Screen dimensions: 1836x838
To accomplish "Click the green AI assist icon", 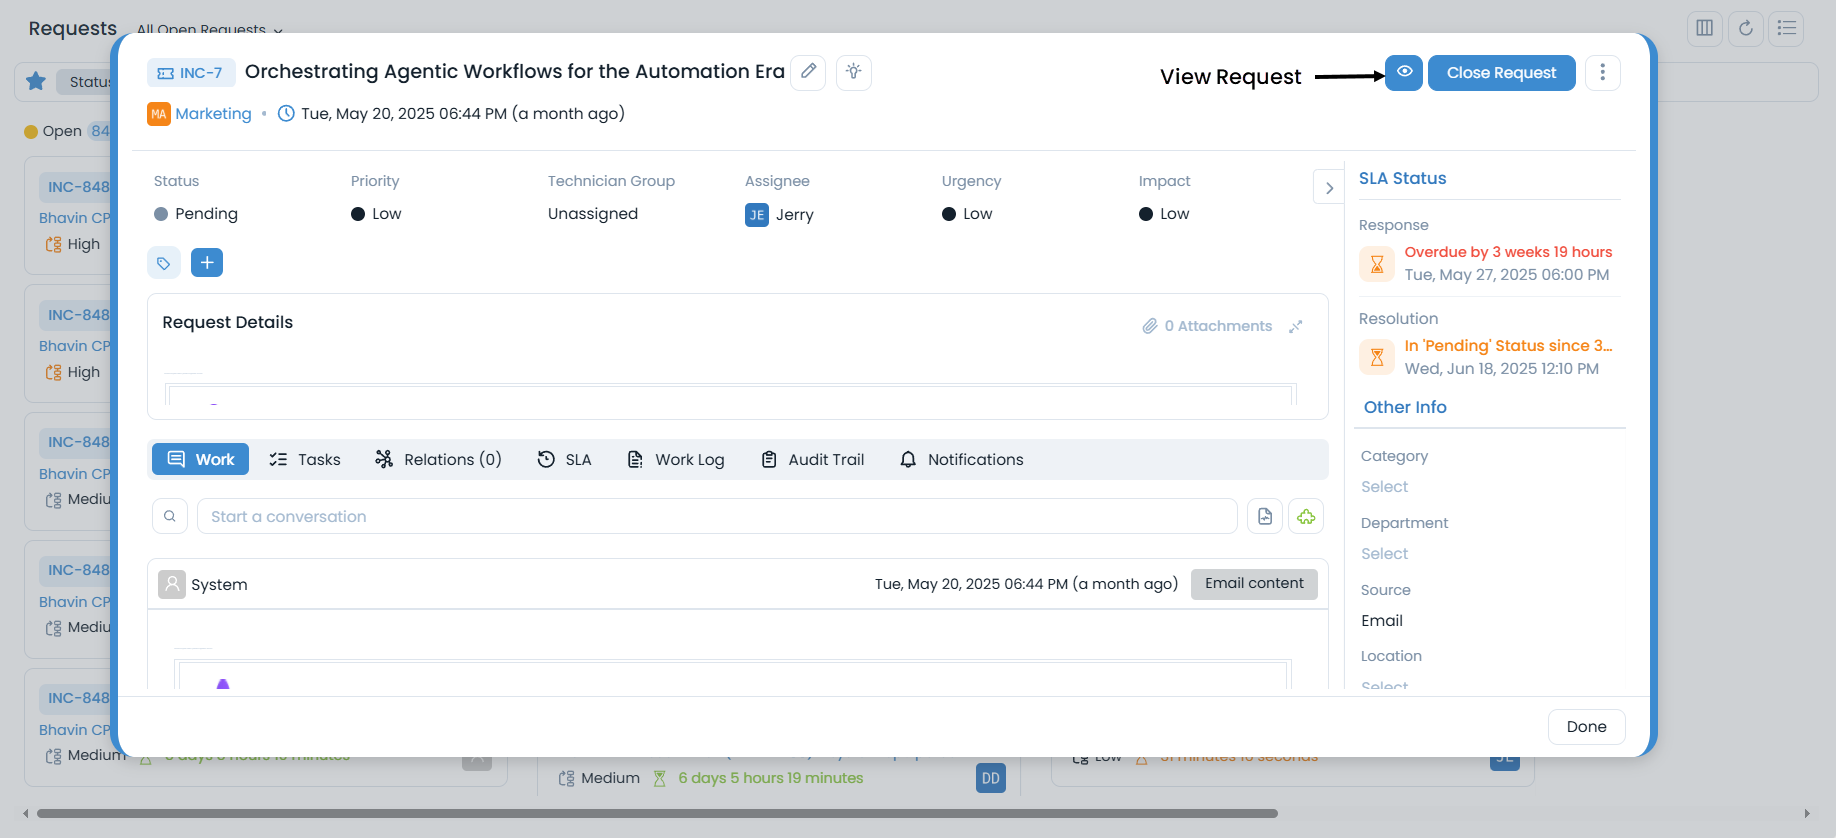I will (x=1306, y=516).
